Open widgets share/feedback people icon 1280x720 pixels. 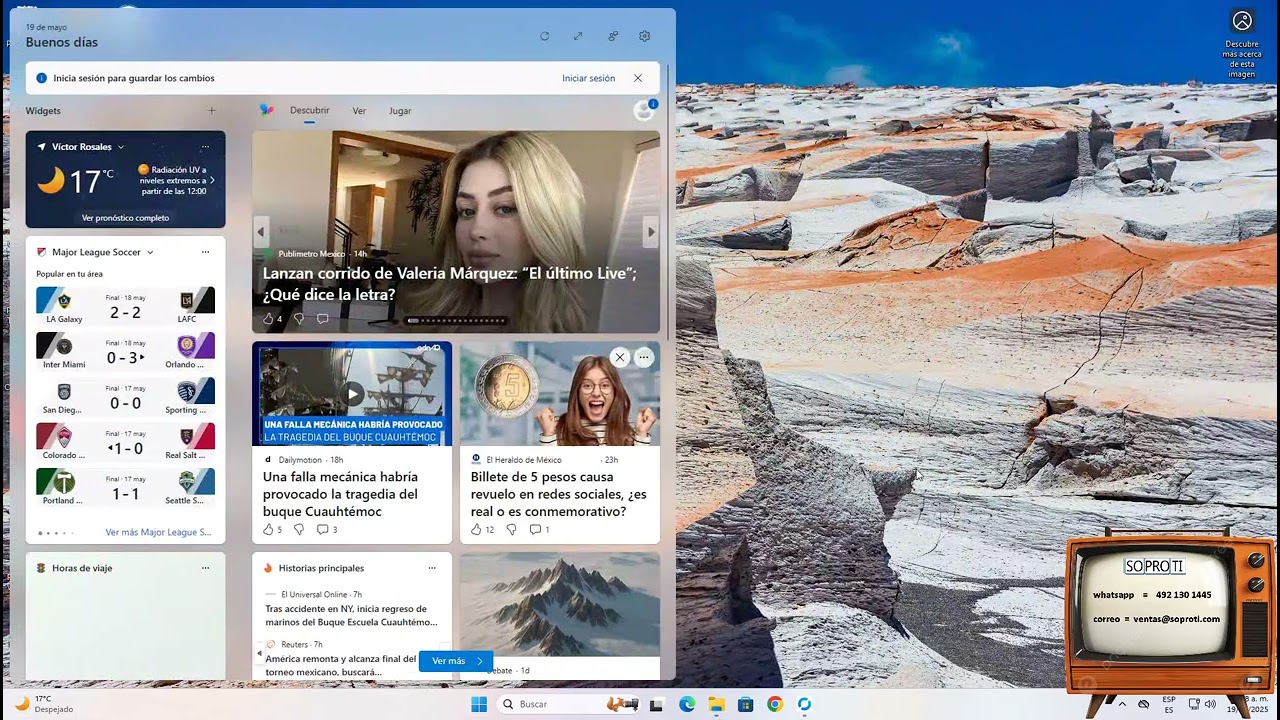[613, 36]
